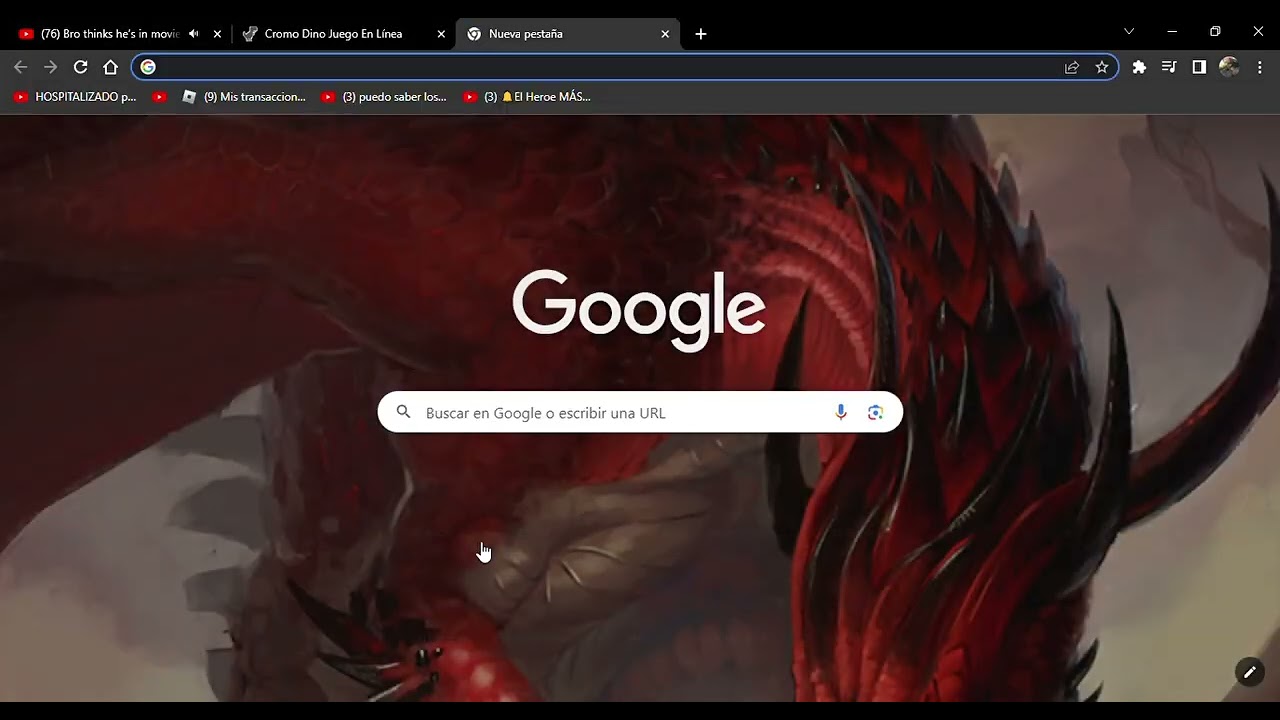Click the Google icon in the address bar
The image size is (1280, 720).
tap(148, 67)
